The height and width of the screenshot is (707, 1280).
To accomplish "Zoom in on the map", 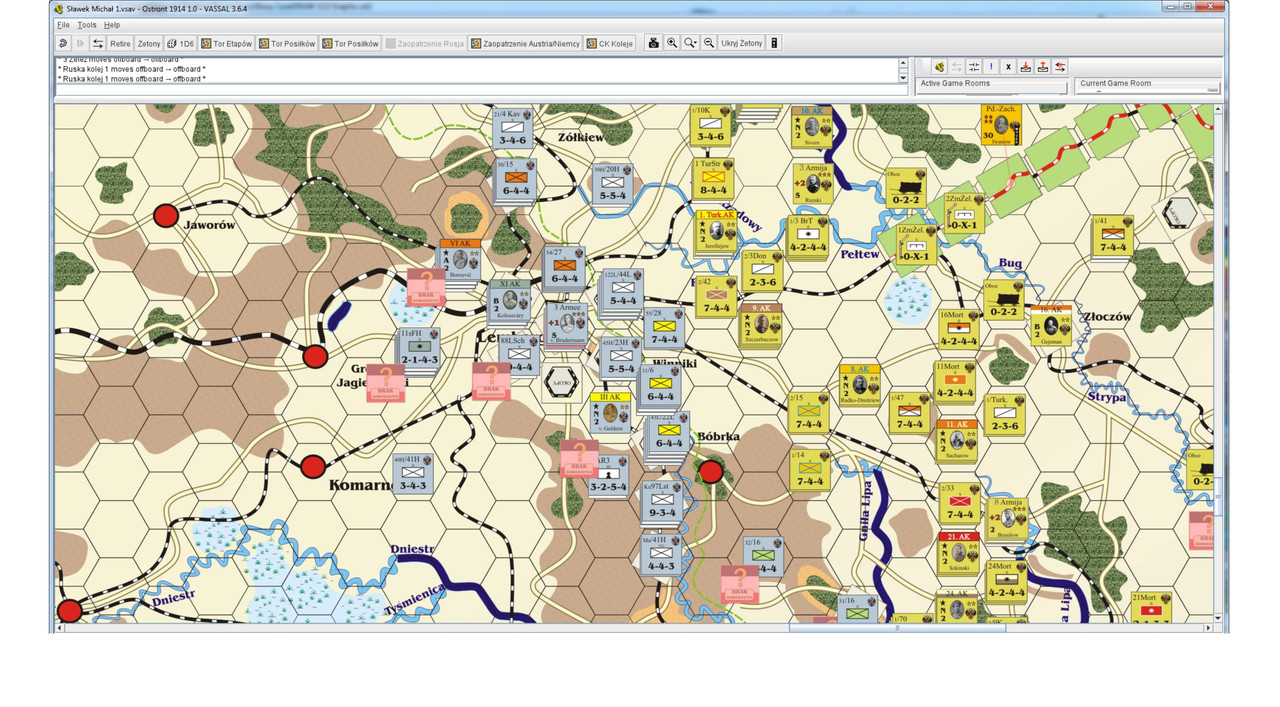I will 672,43.
